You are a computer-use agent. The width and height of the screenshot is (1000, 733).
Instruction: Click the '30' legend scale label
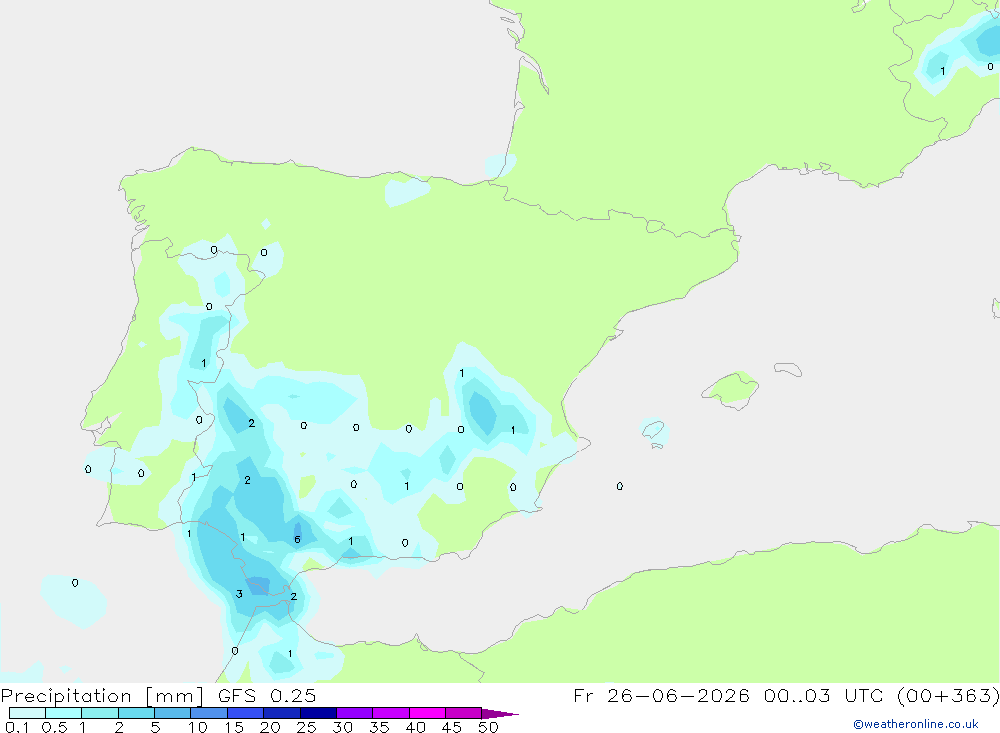click(x=343, y=727)
